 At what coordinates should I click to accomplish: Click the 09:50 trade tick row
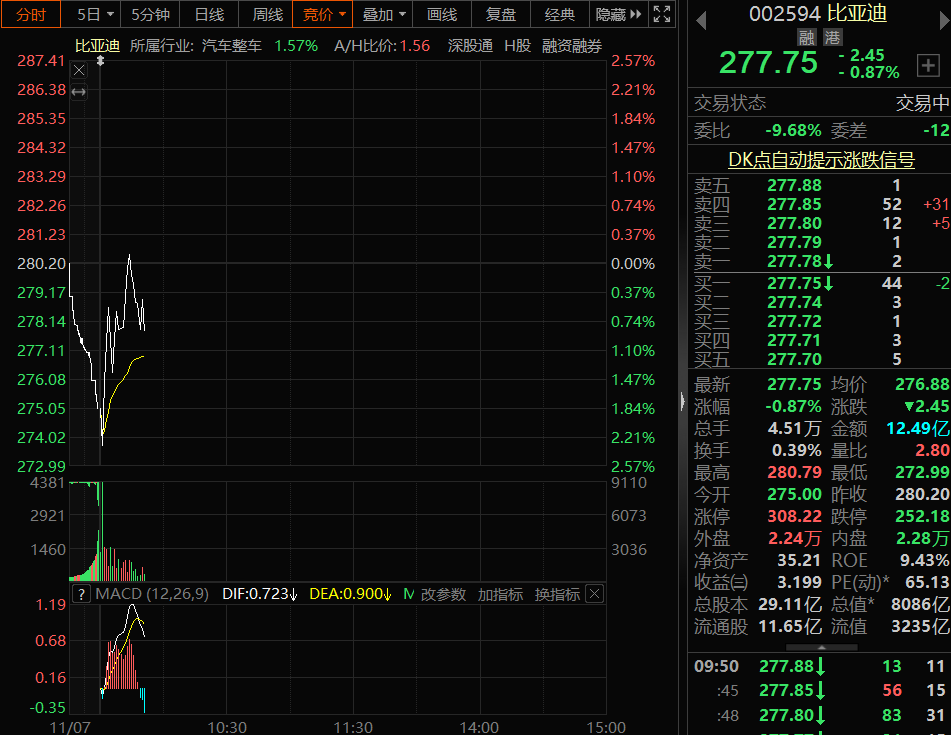[x=820, y=666]
